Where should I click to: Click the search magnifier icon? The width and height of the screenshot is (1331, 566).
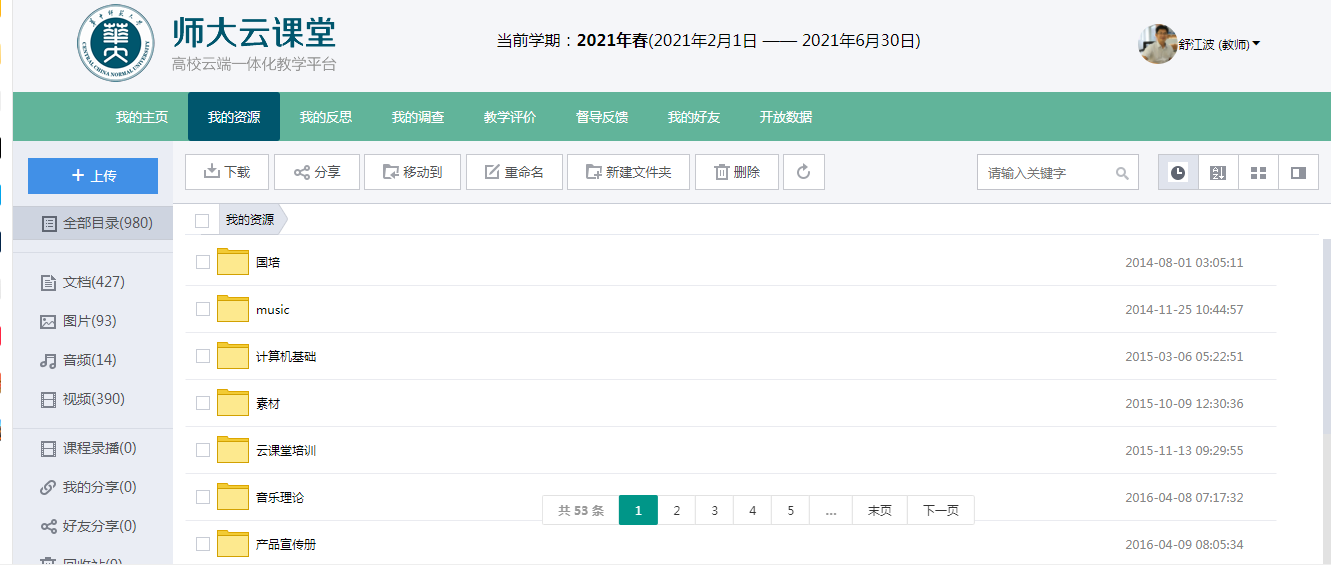(x=1123, y=173)
